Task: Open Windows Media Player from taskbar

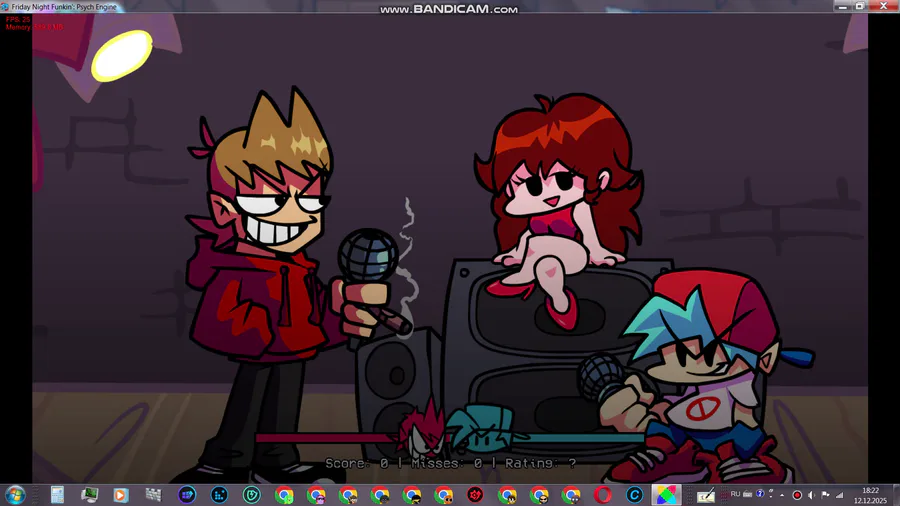Action: (x=121, y=495)
